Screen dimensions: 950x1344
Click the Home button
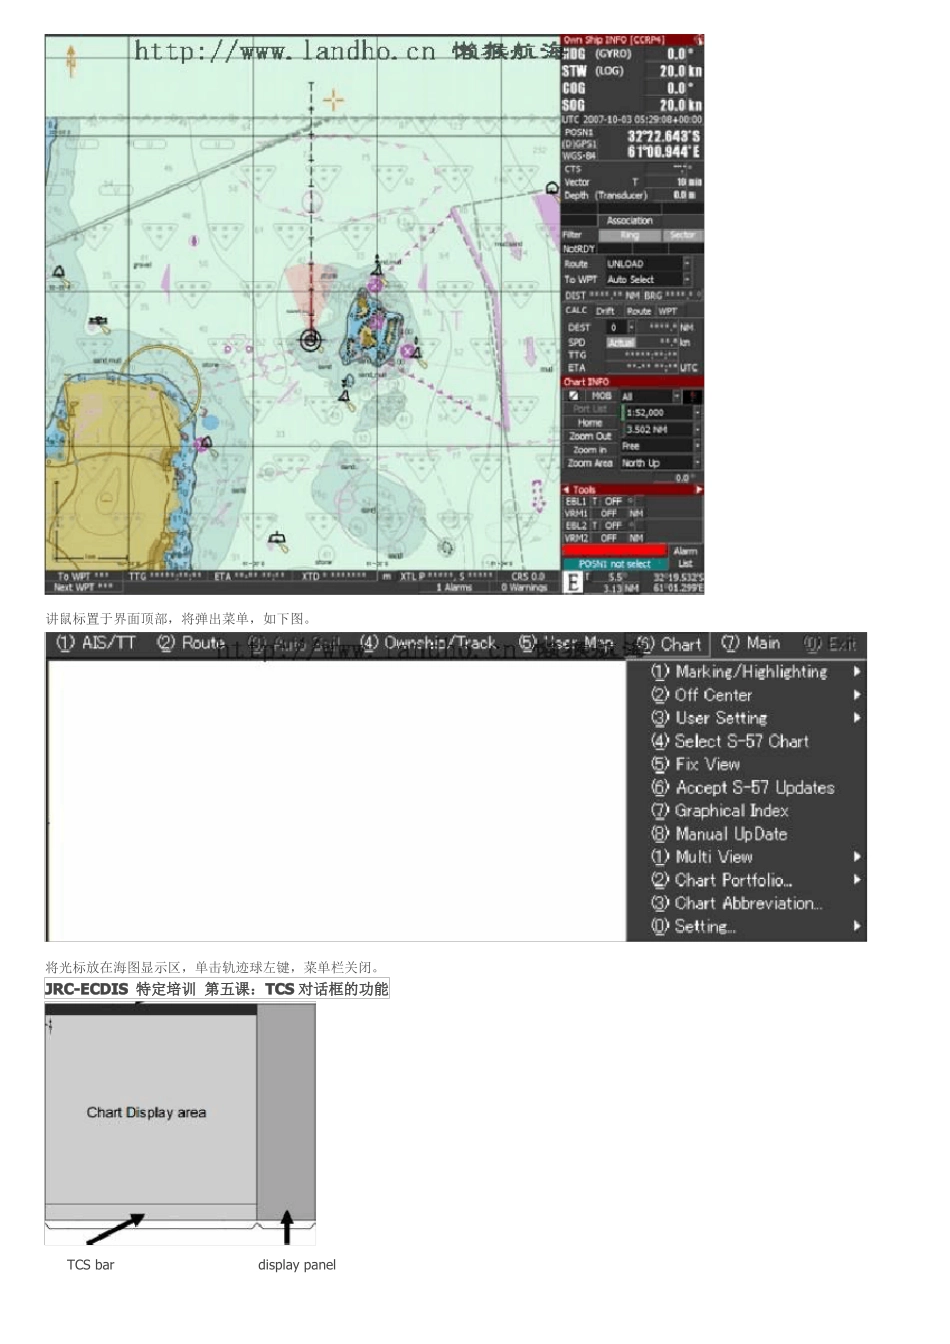click(x=590, y=423)
